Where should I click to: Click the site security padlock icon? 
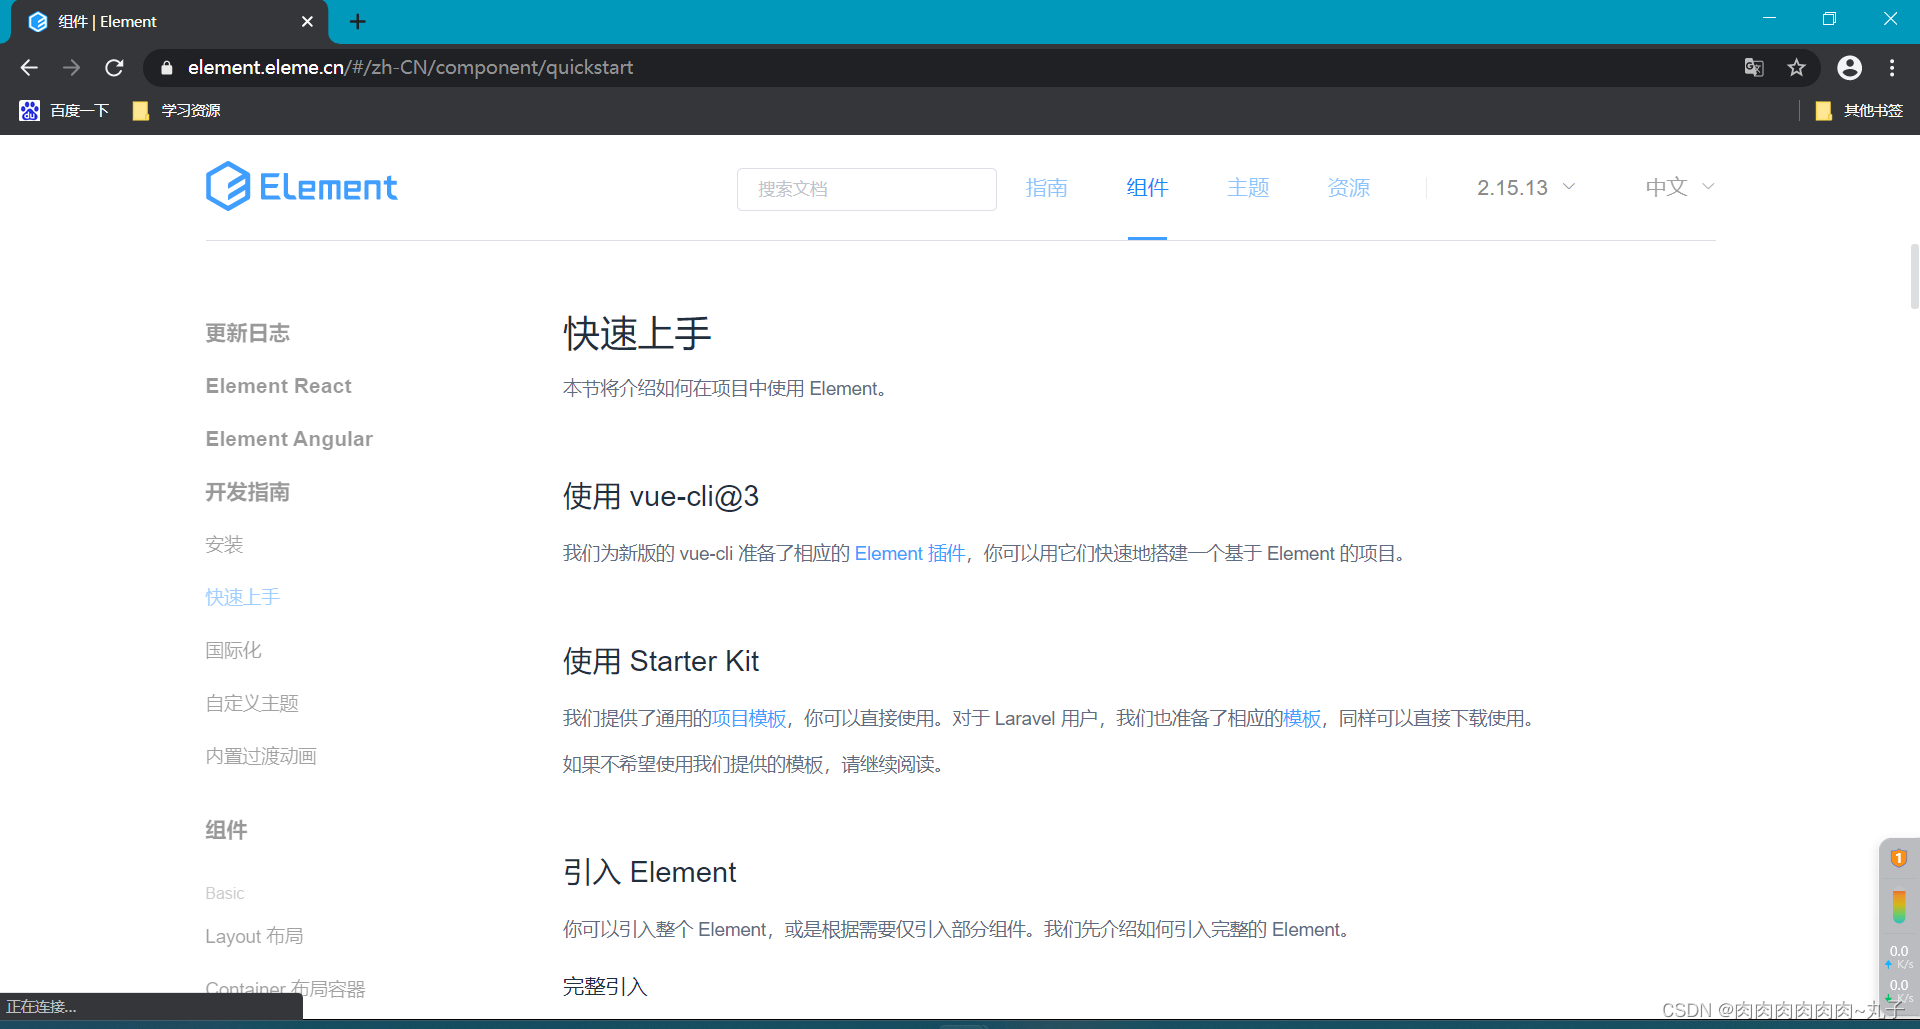click(x=166, y=67)
